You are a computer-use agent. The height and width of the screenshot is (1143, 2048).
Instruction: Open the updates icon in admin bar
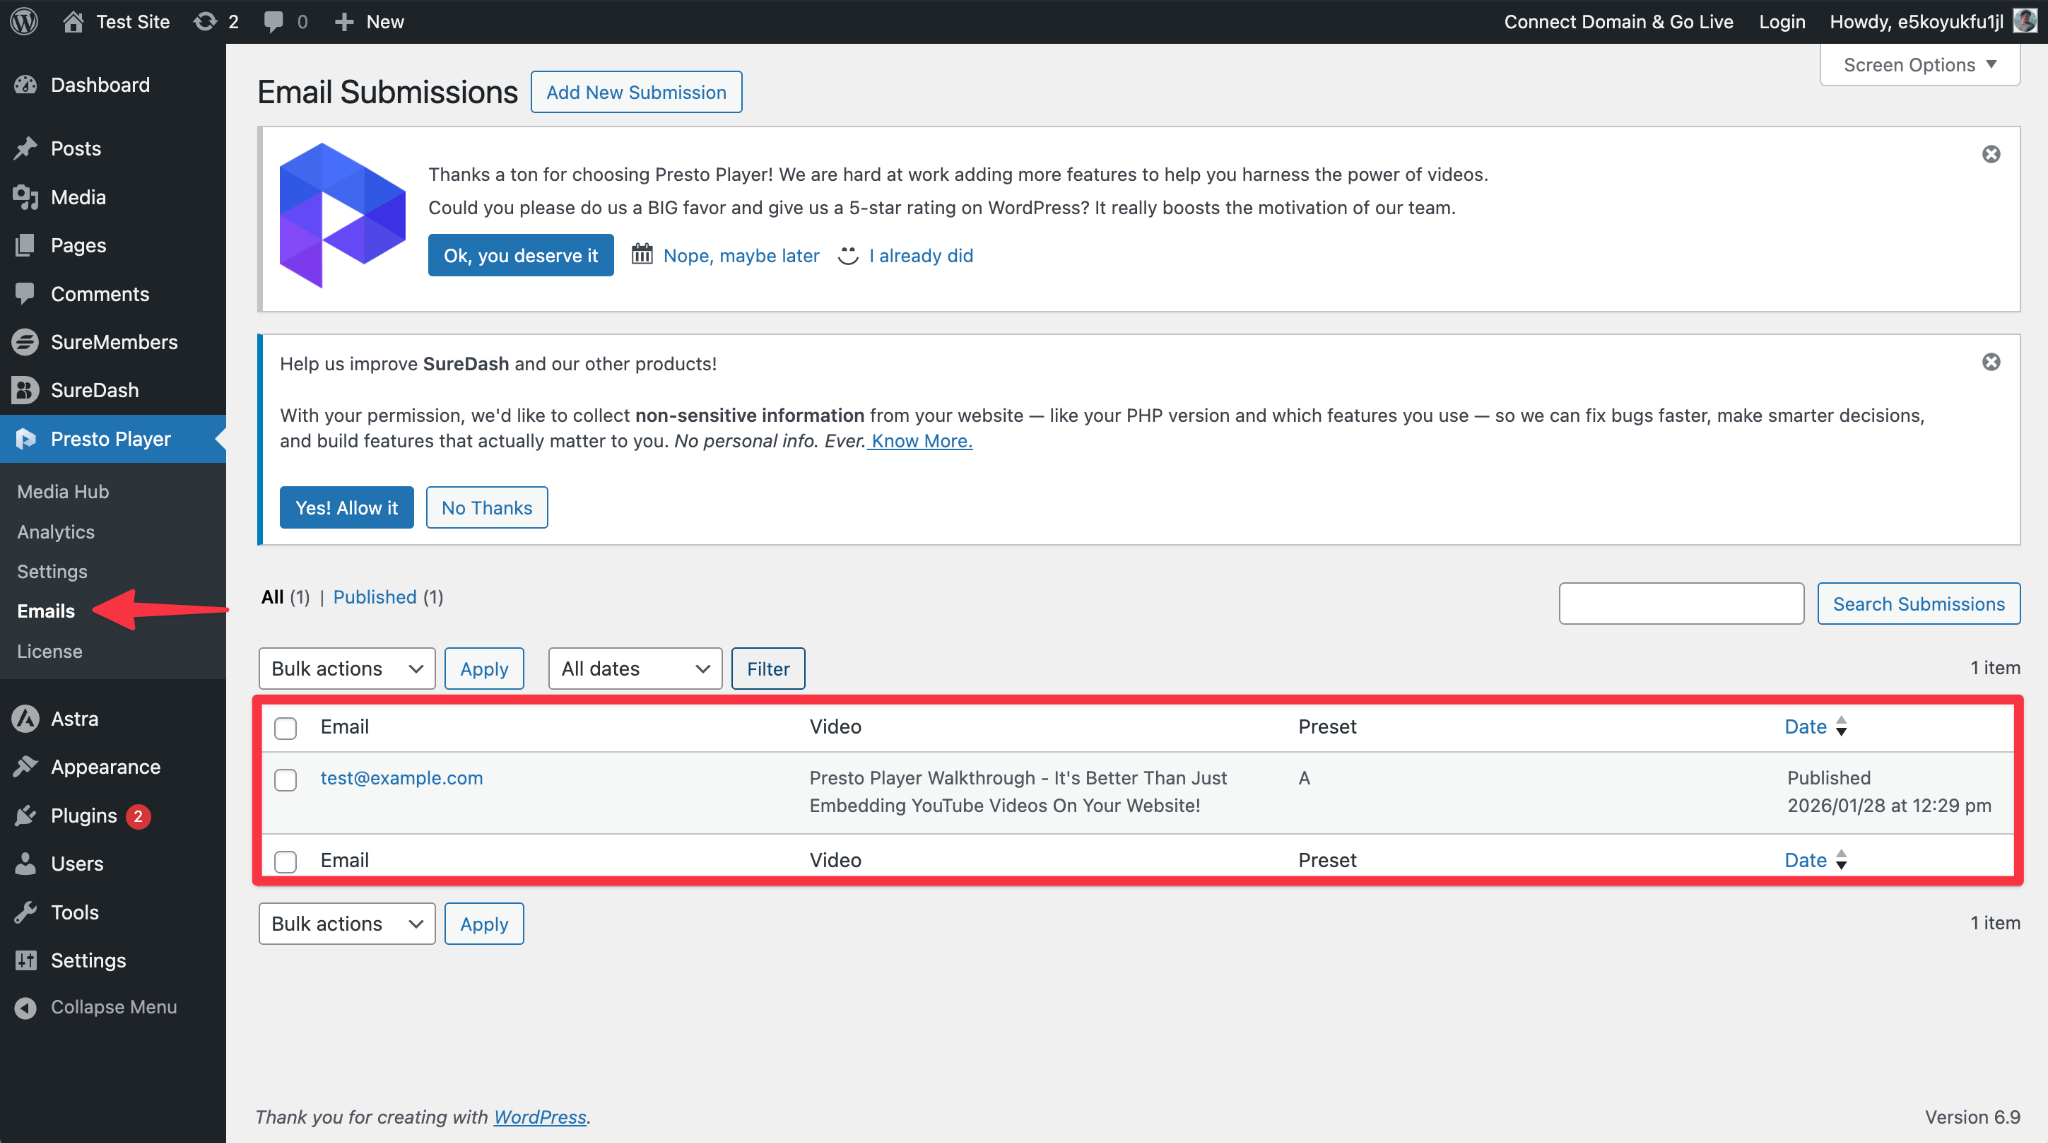(x=206, y=21)
